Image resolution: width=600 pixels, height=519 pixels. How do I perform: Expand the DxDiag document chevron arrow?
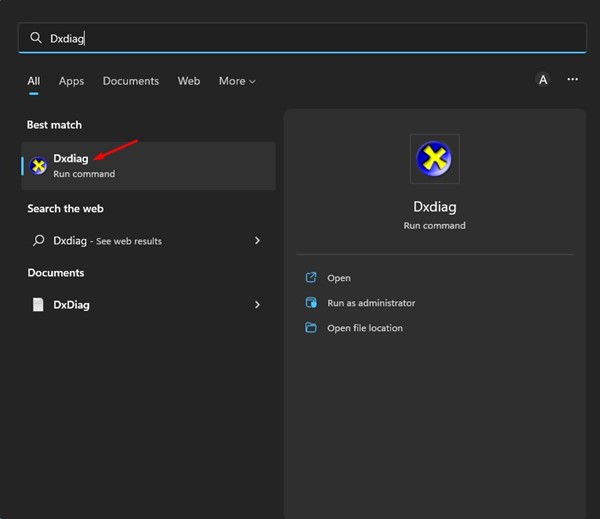[x=258, y=305]
